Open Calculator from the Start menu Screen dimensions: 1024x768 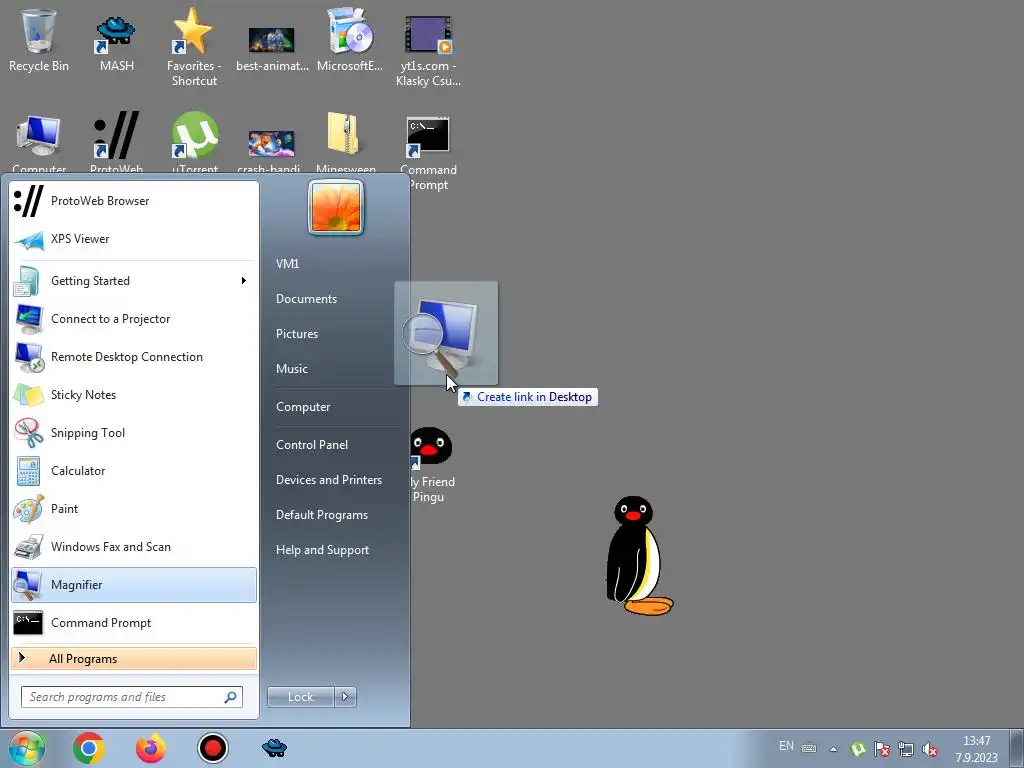tap(134, 471)
